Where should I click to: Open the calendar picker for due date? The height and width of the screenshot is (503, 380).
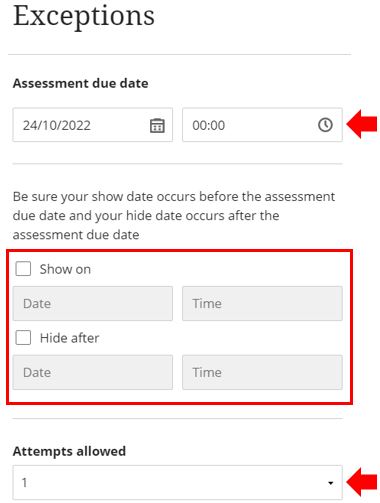157,126
